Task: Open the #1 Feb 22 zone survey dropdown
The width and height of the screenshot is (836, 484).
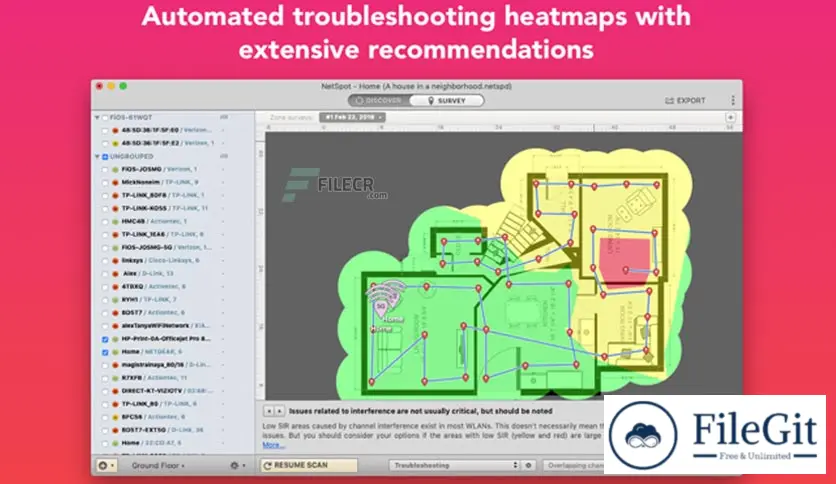Action: [x=352, y=117]
